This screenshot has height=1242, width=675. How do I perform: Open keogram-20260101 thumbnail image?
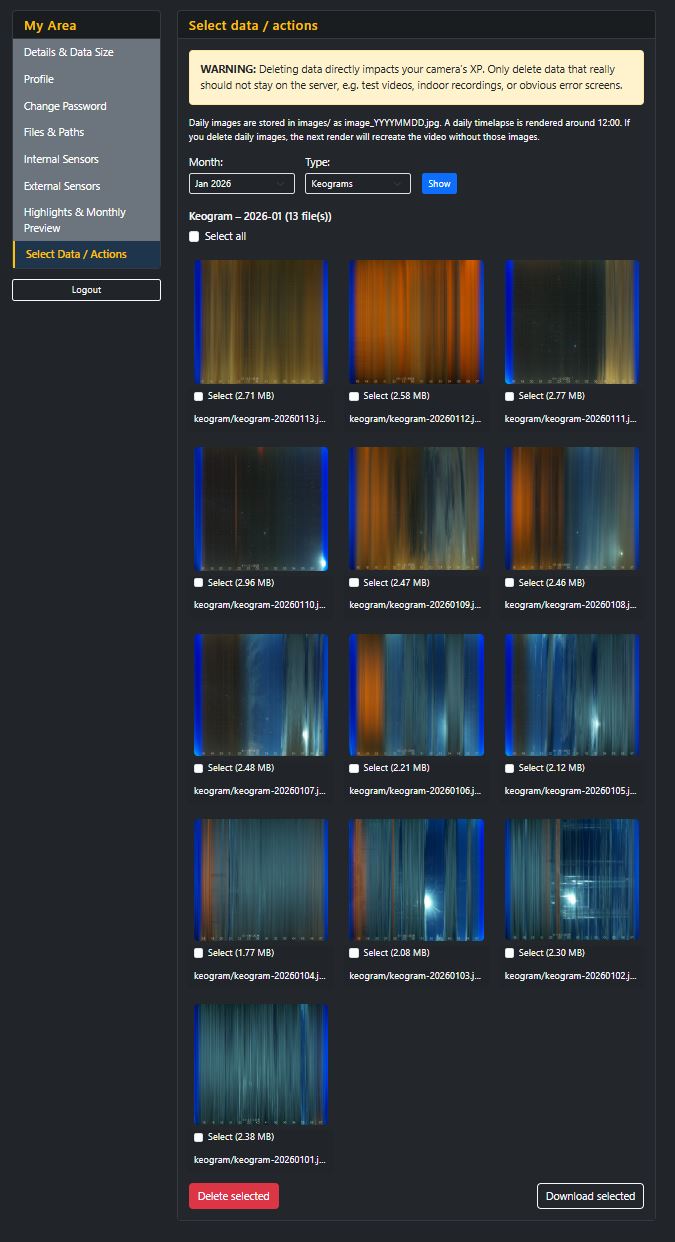[261, 1065]
